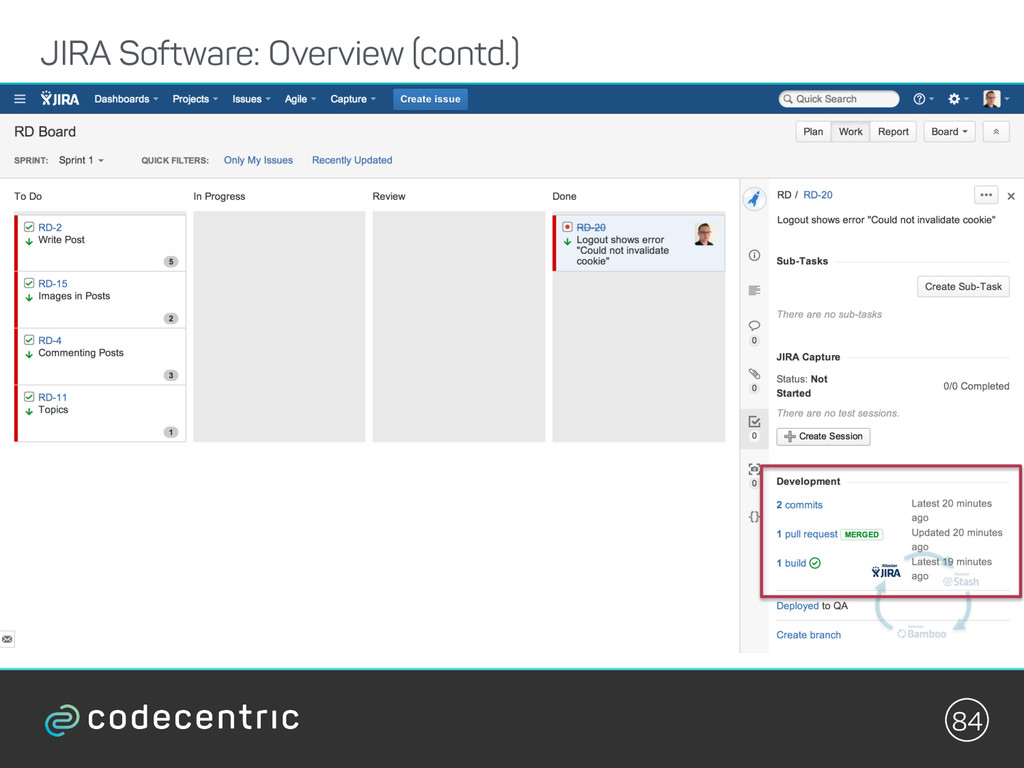
Task: Open the struck-through RD-20 card link
Action: point(591,227)
